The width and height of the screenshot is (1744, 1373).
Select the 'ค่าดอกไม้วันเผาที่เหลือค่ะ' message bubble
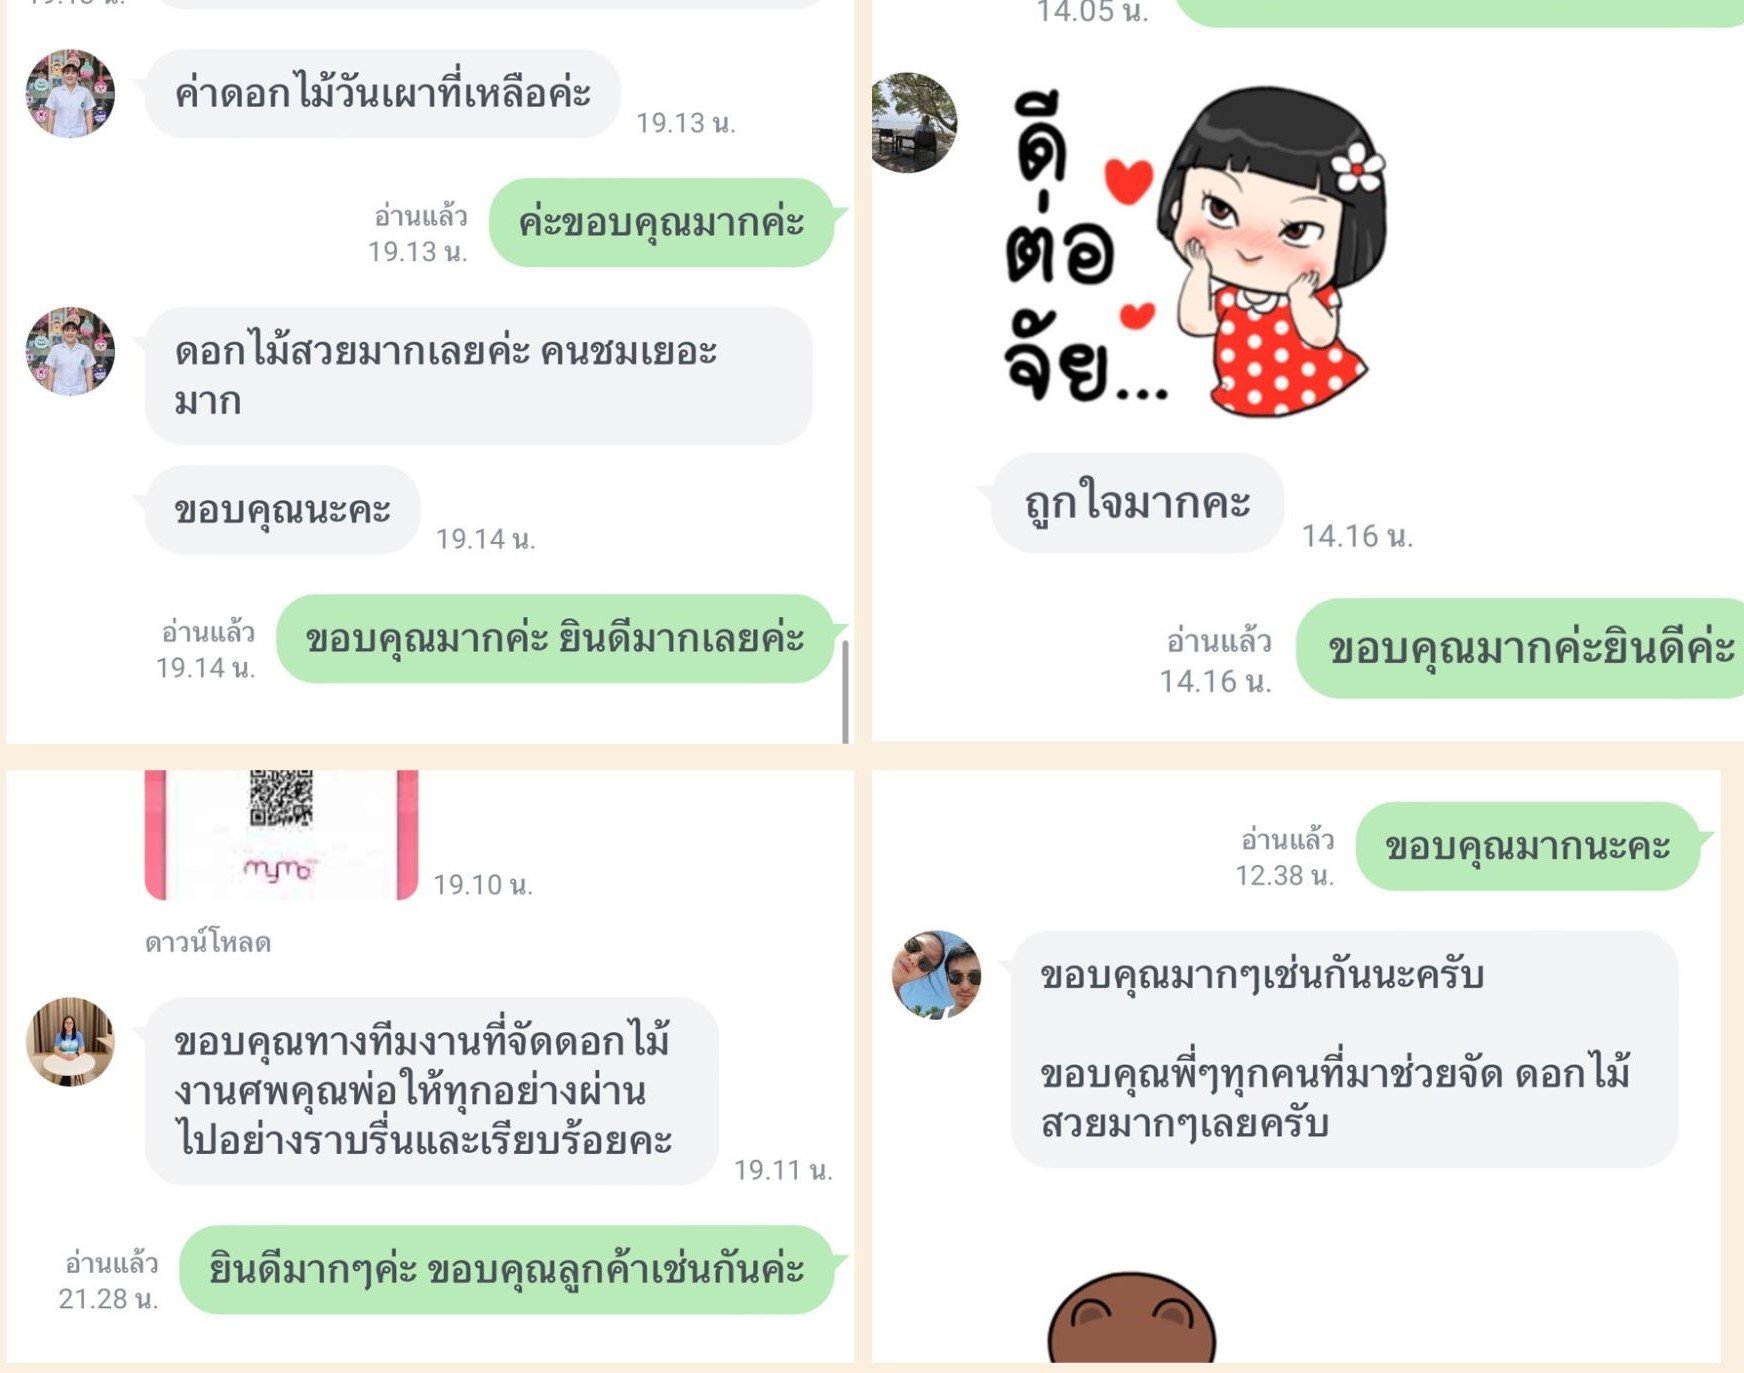pyautogui.click(x=382, y=93)
